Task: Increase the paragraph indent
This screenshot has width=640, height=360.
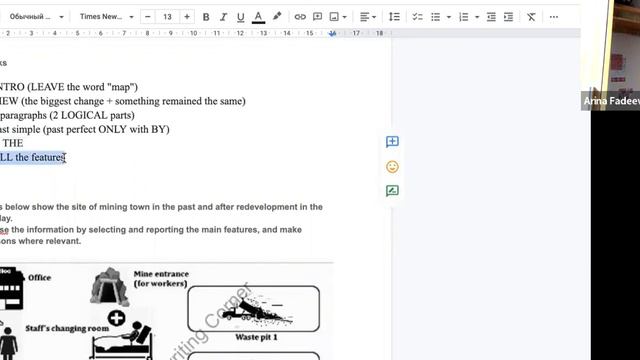Action: click(509, 17)
